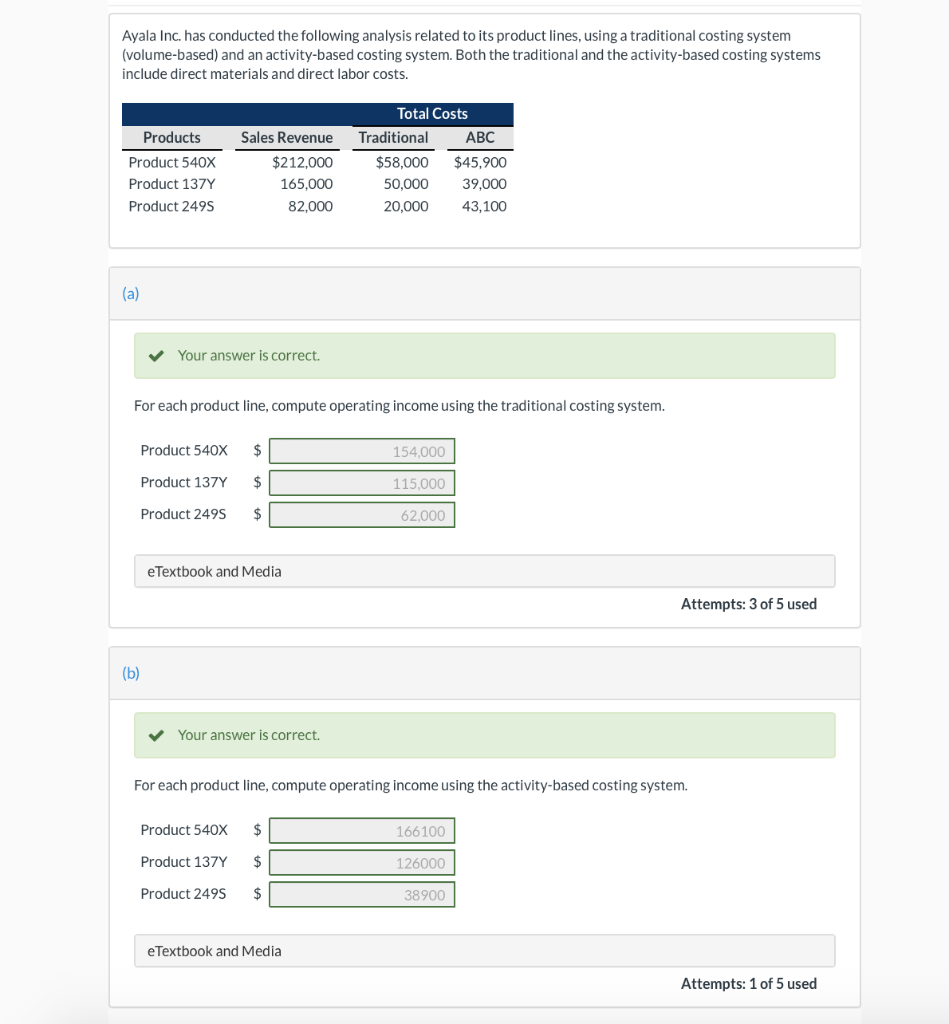949x1024 pixels.
Task: Click the Ayala Inc. problem description paragraph
Action: click(x=472, y=55)
